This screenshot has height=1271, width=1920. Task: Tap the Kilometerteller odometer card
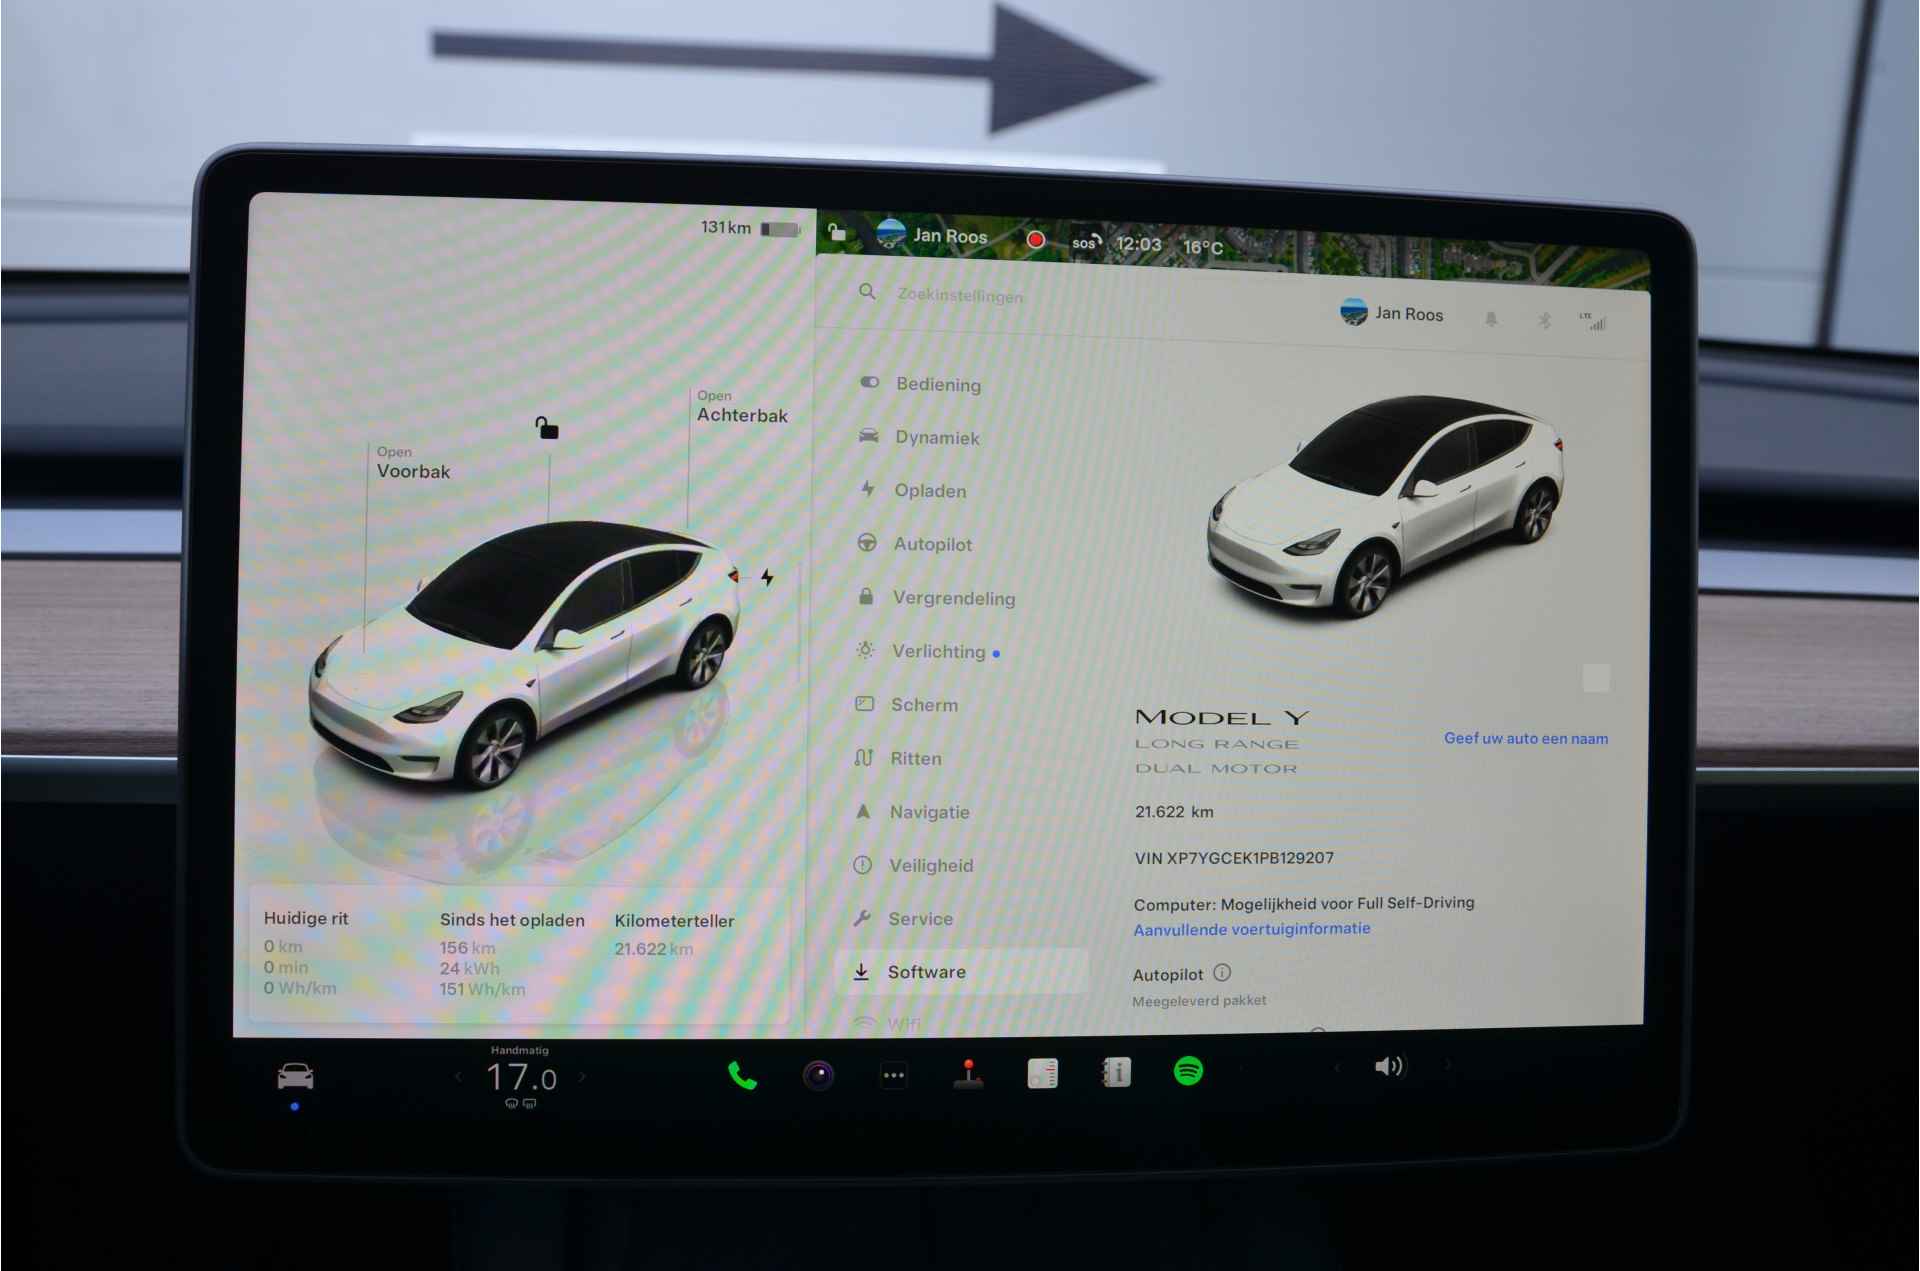coord(674,934)
